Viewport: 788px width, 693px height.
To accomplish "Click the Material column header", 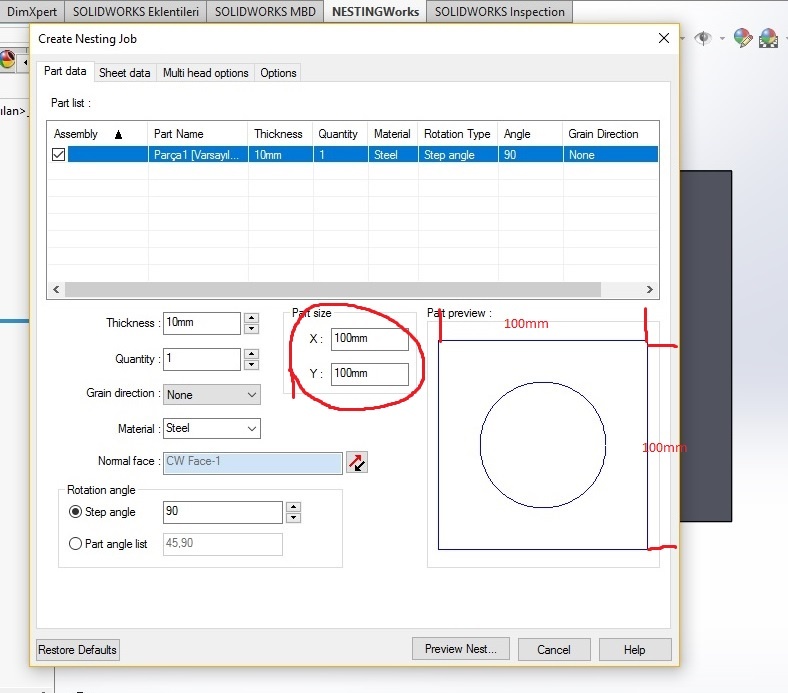I will point(393,134).
